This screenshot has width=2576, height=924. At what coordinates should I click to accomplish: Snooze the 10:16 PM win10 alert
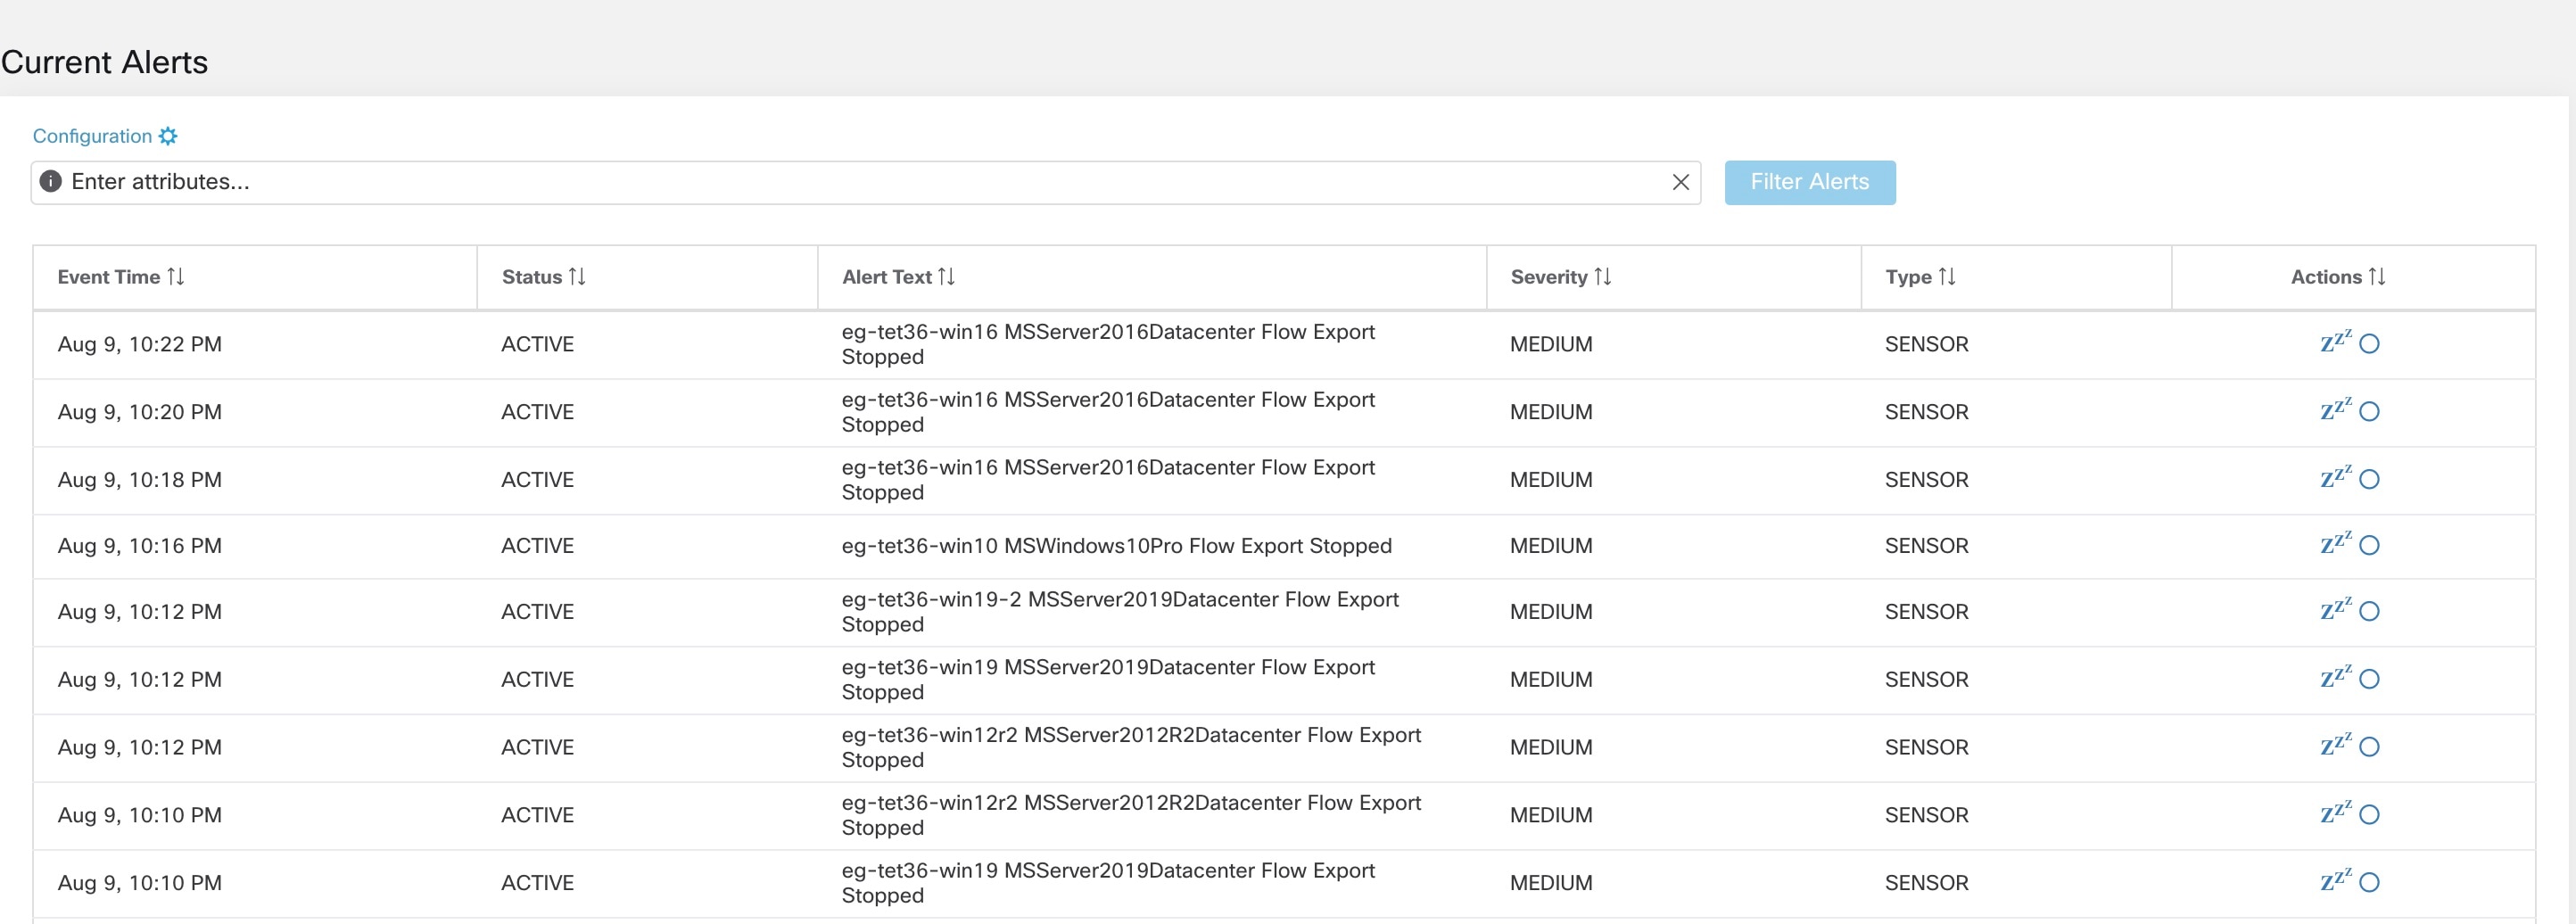tap(2335, 545)
